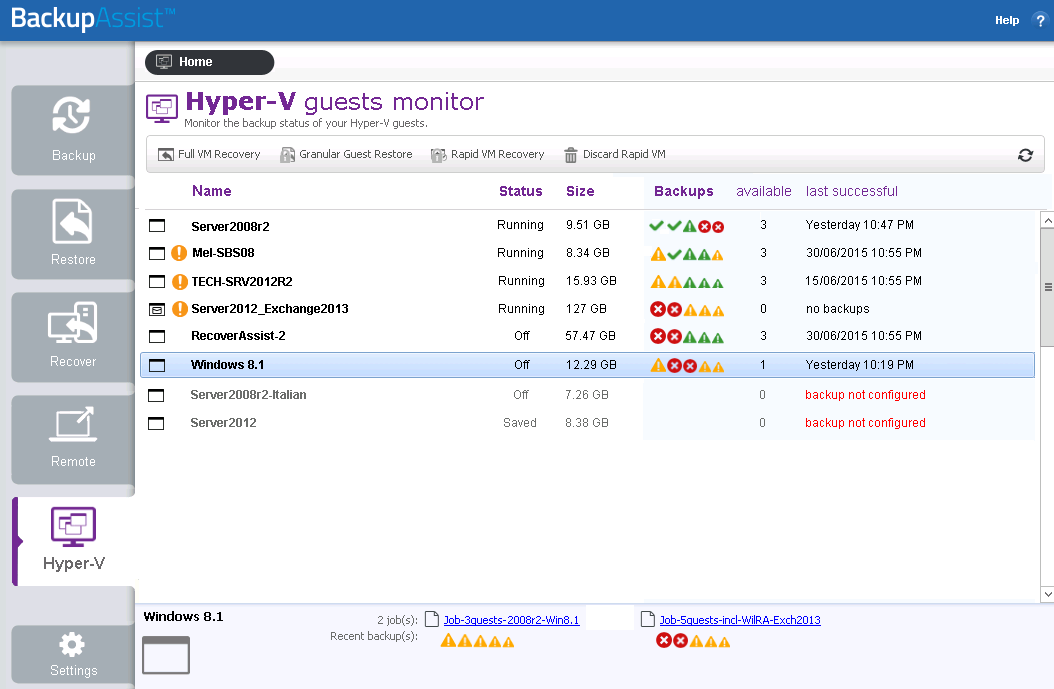Click "Yesterday 10:47 PM" in Server2008r2 row

pyautogui.click(x=860, y=225)
